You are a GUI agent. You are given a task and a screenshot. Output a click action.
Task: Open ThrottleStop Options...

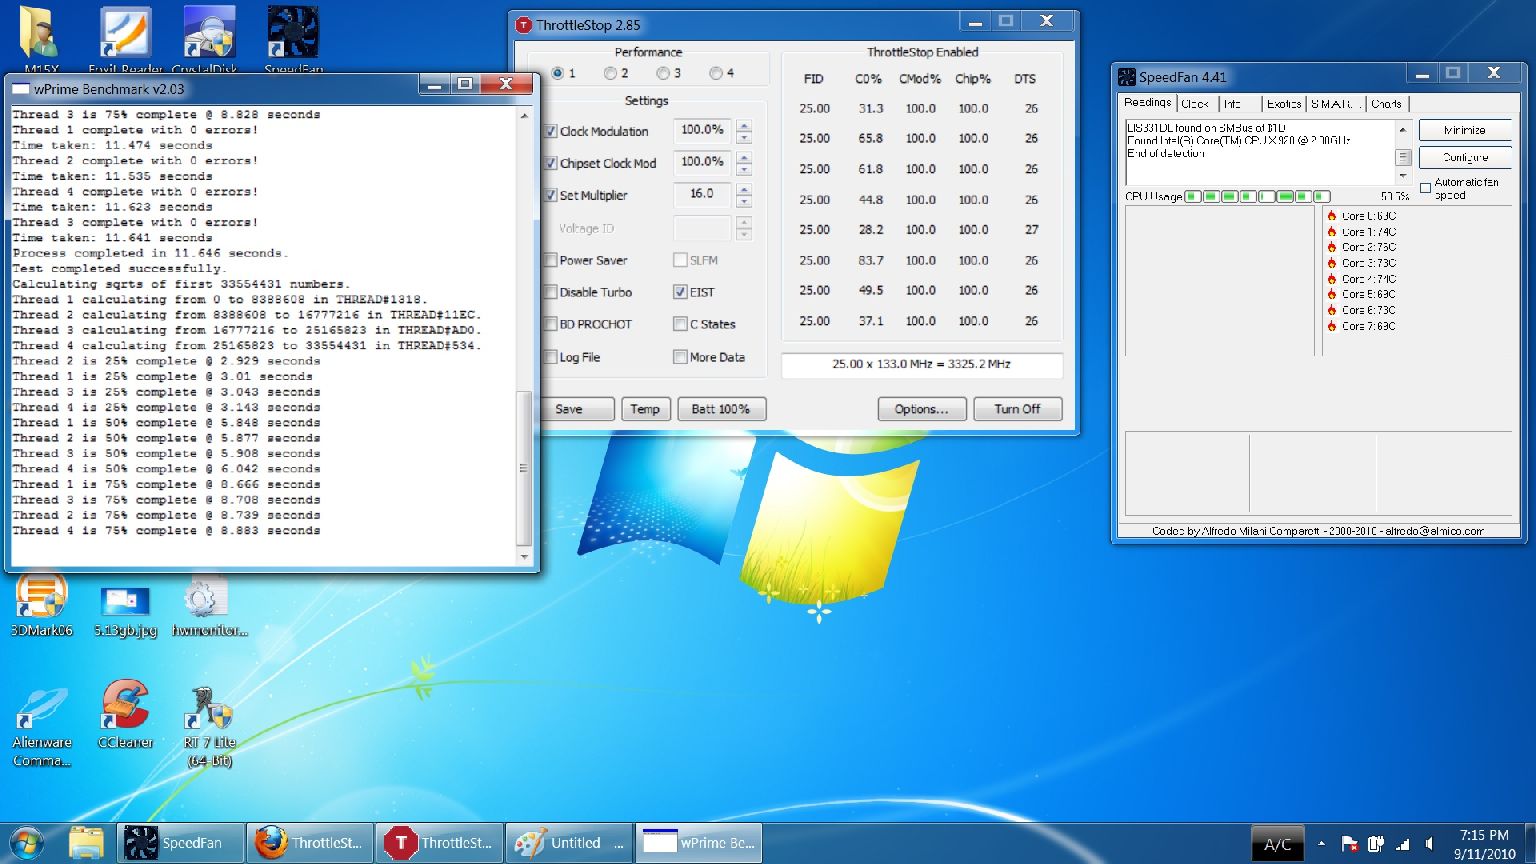922,409
